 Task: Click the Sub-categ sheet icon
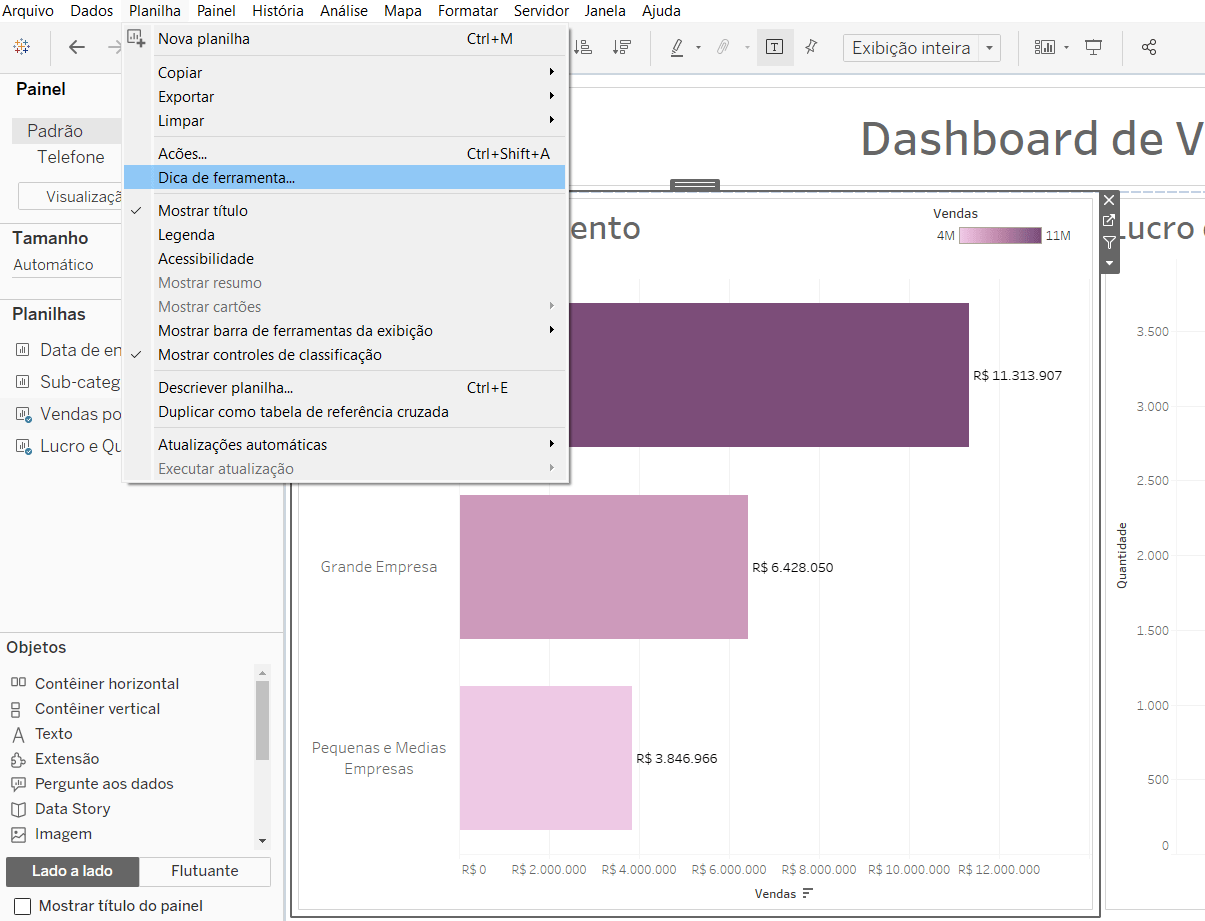coord(23,382)
